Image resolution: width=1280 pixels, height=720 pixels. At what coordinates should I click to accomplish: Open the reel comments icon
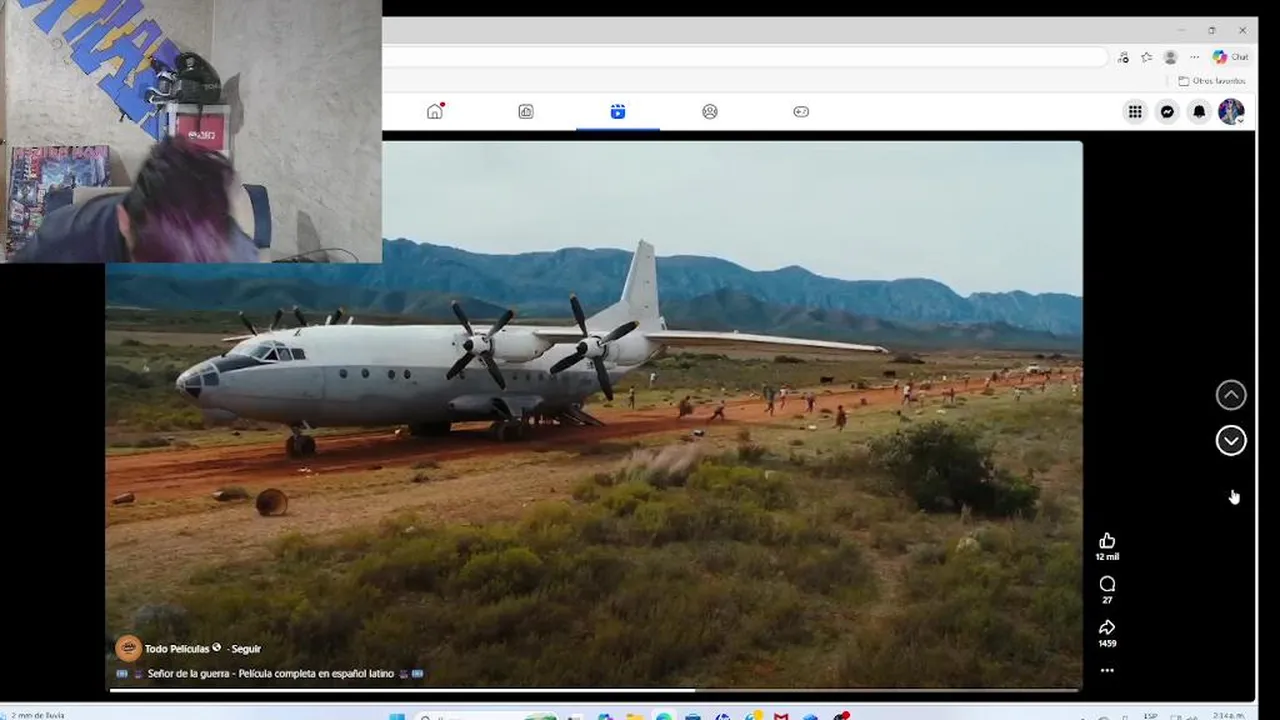[x=1107, y=584]
